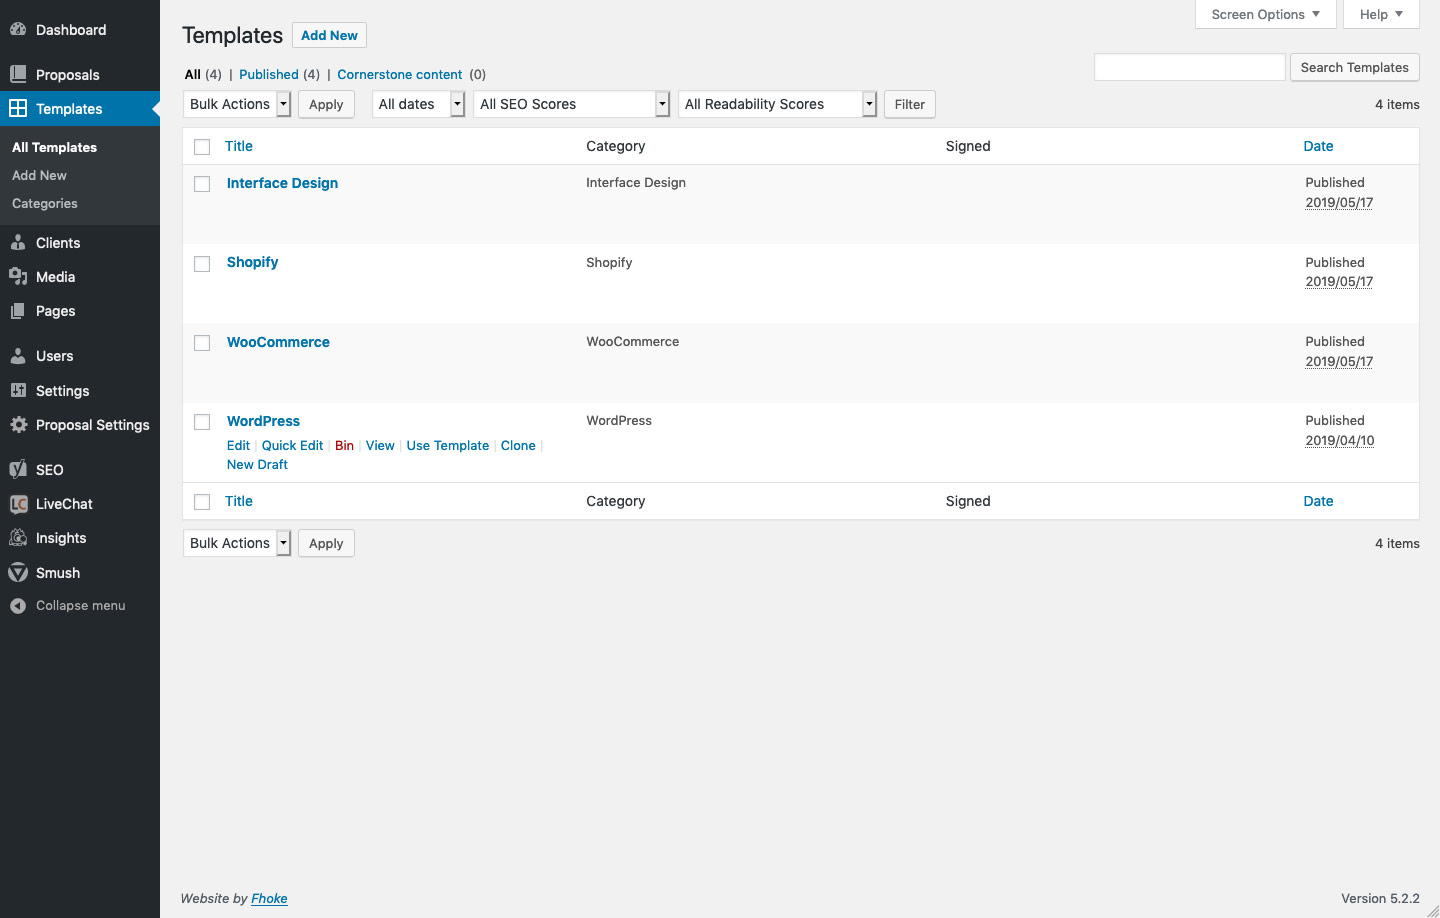Viewport: 1440px width, 918px height.
Task: Open the WordPress template title
Action: (x=263, y=421)
